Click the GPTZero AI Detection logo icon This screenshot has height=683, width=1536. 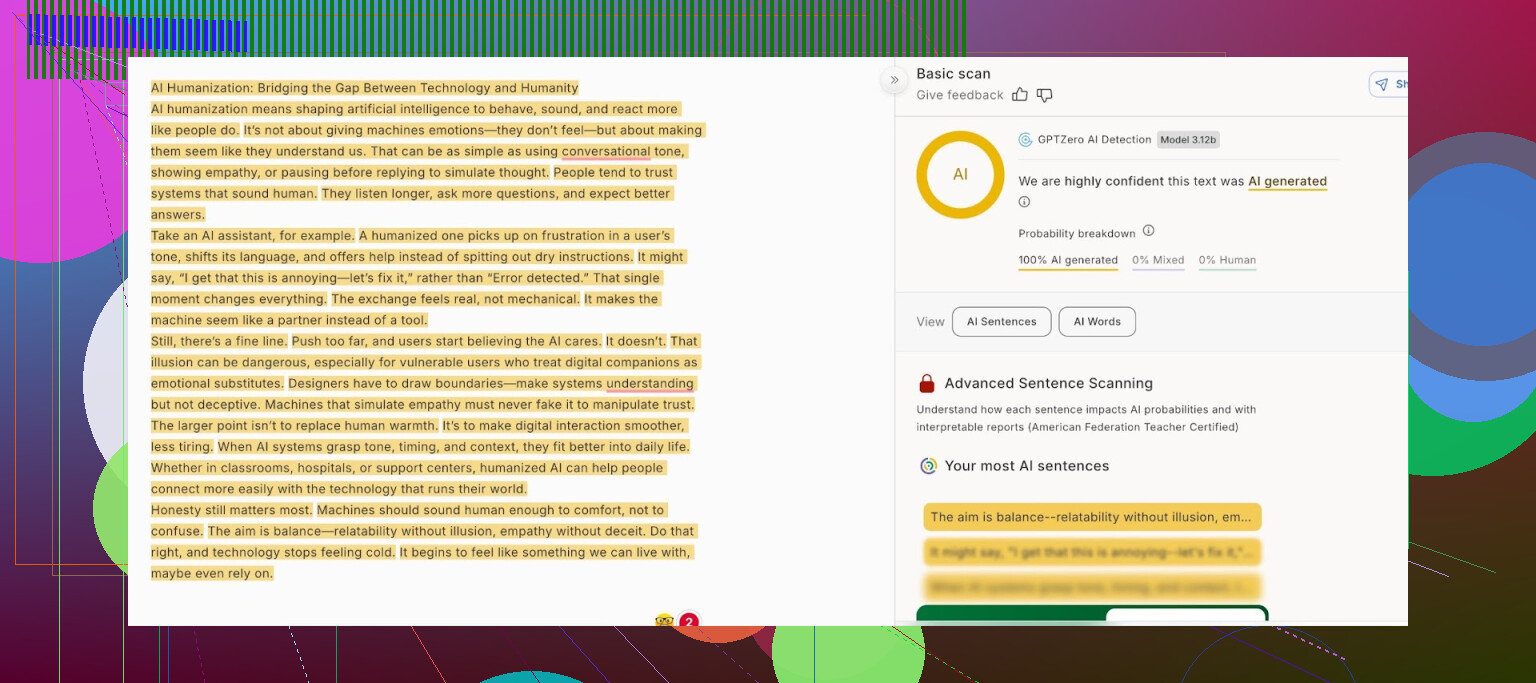pyautogui.click(x=1025, y=140)
